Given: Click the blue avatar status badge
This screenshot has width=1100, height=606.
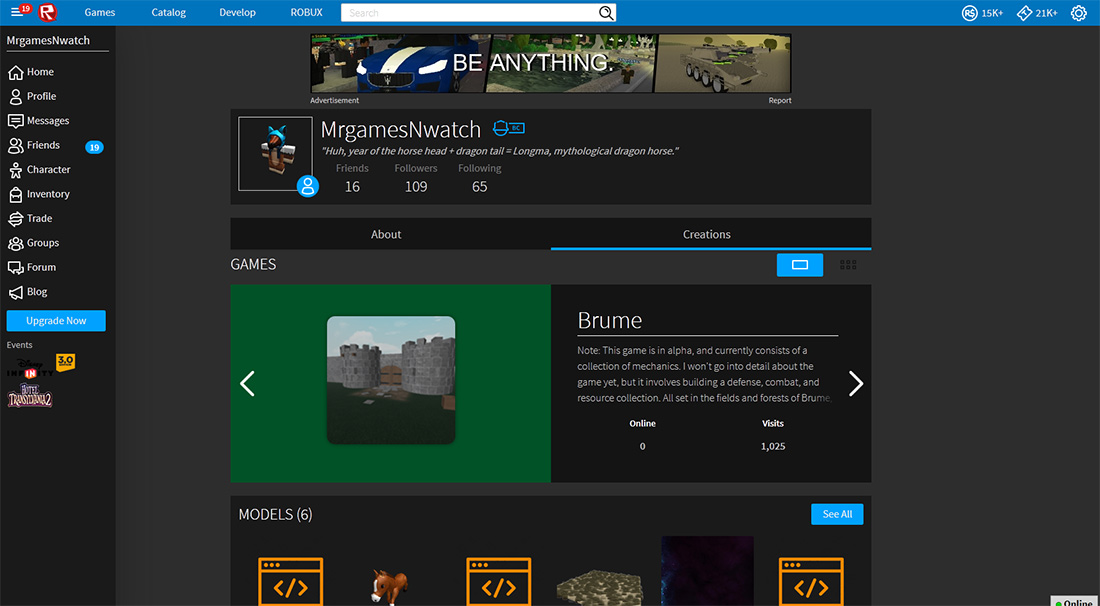Looking at the screenshot, I should pyautogui.click(x=308, y=186).
